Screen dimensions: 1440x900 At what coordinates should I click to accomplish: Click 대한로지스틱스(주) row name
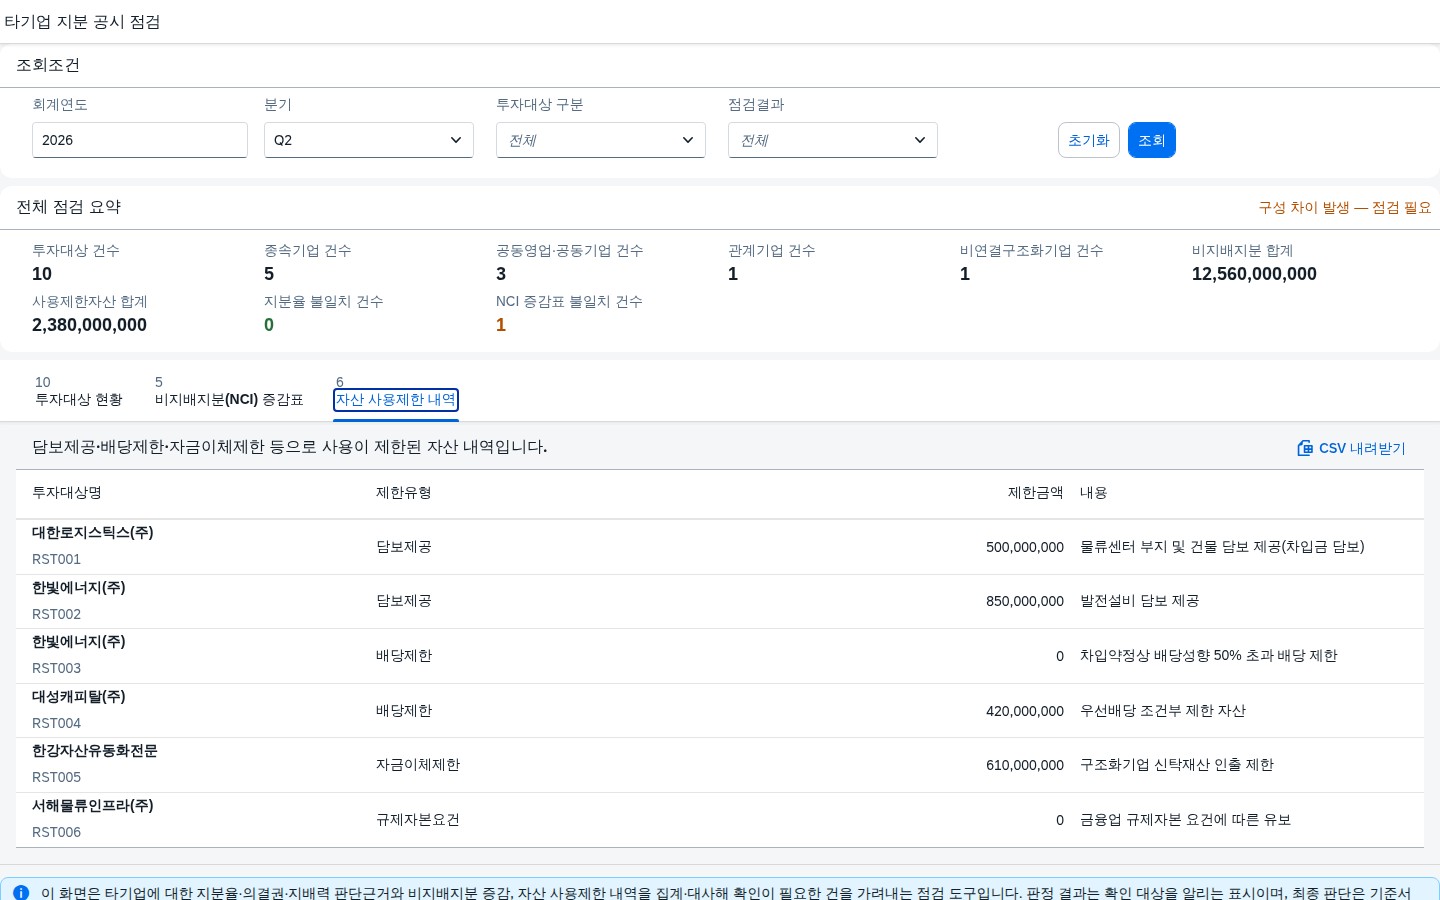point(93,533)
